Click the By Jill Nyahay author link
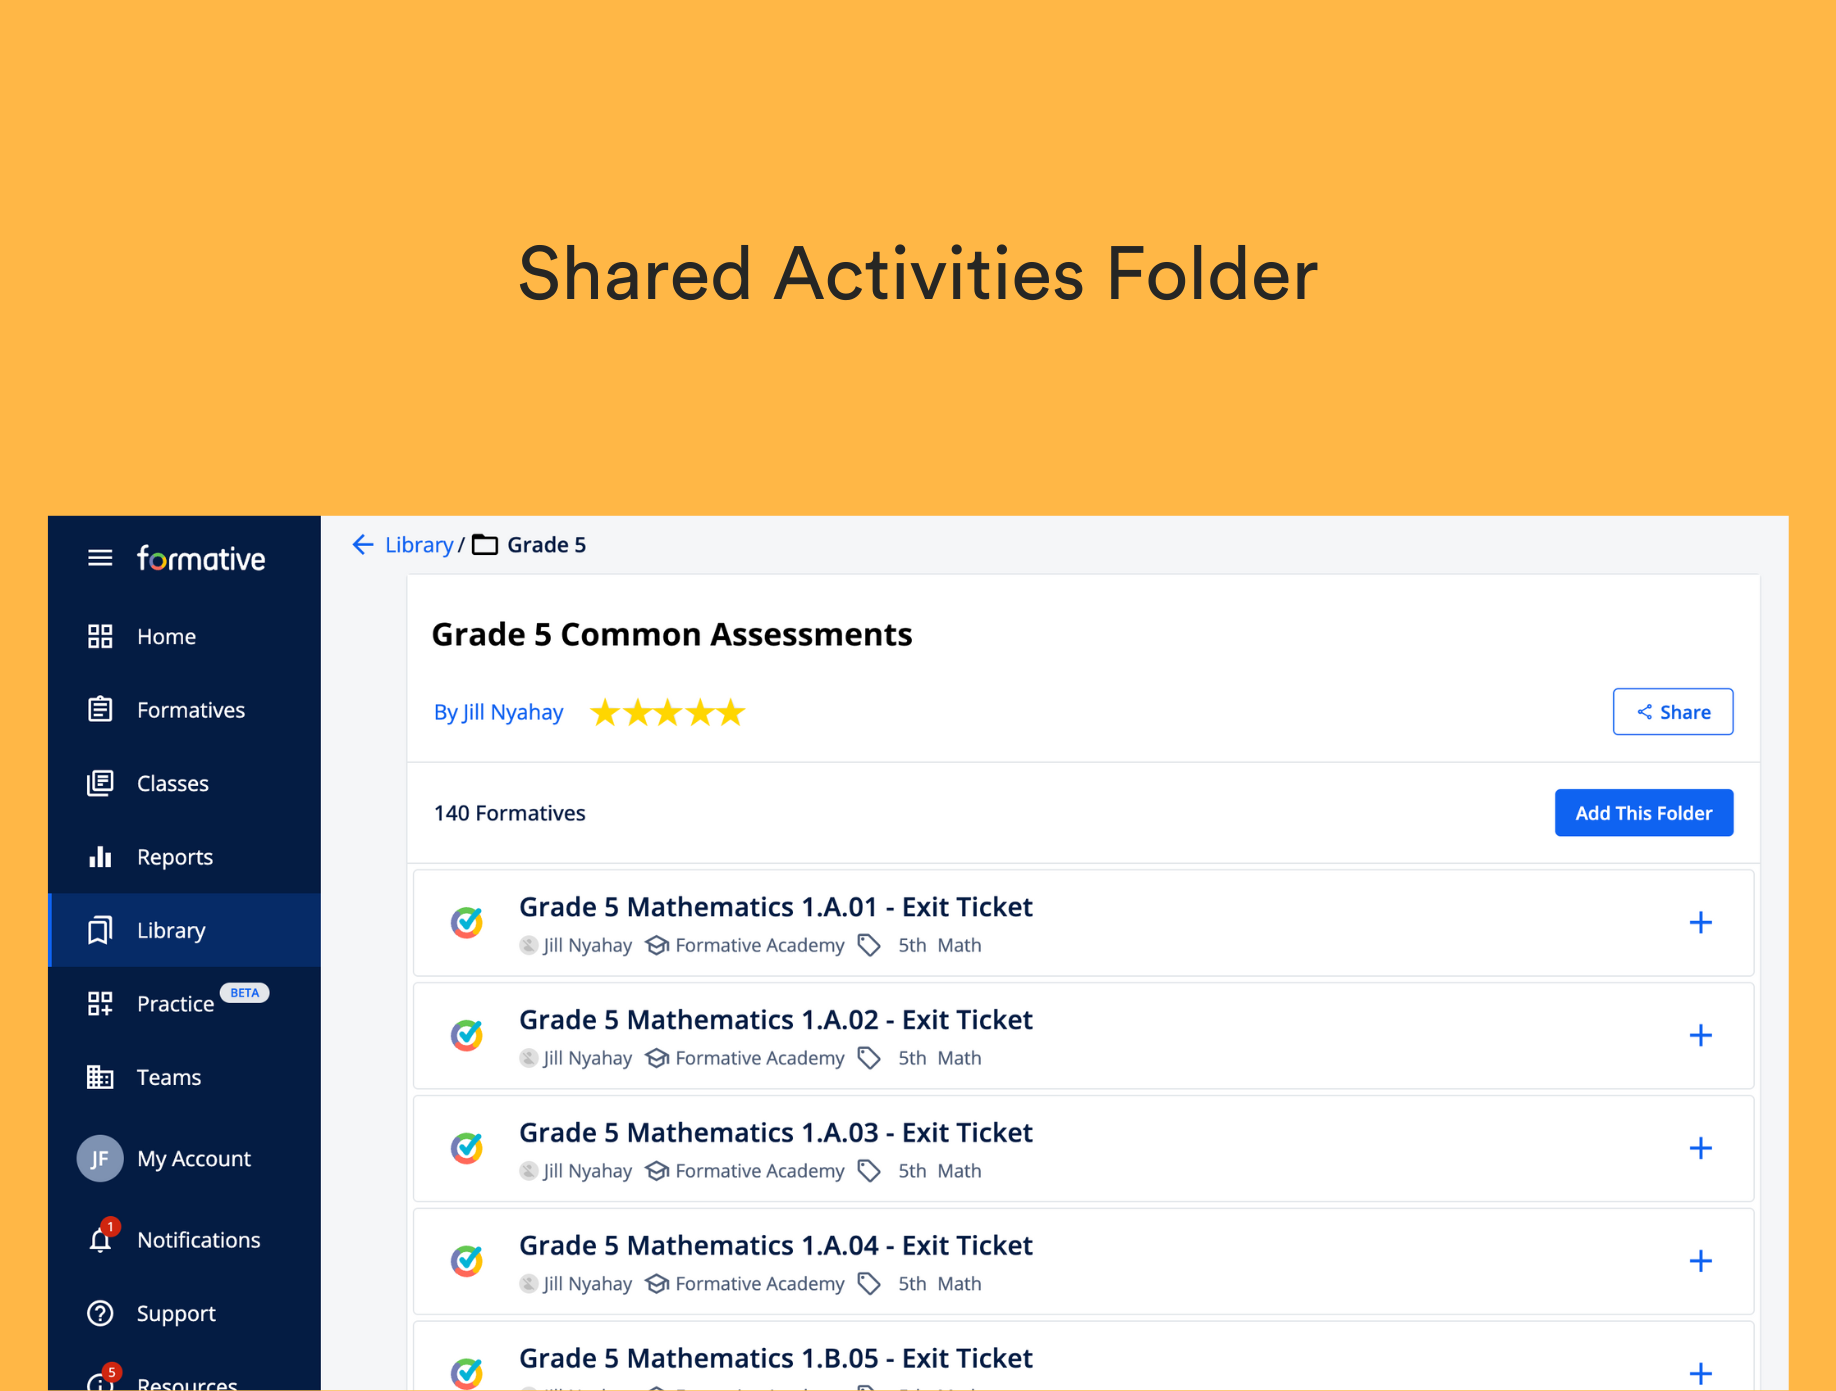This screenshot has width=1836, height=1391. 498,711
